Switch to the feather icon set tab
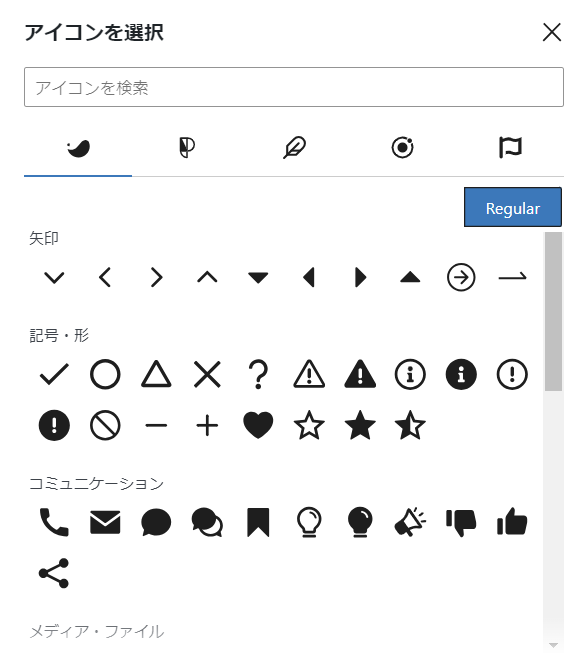Viewport: 577px width, 653px height. tap(294, 147)
